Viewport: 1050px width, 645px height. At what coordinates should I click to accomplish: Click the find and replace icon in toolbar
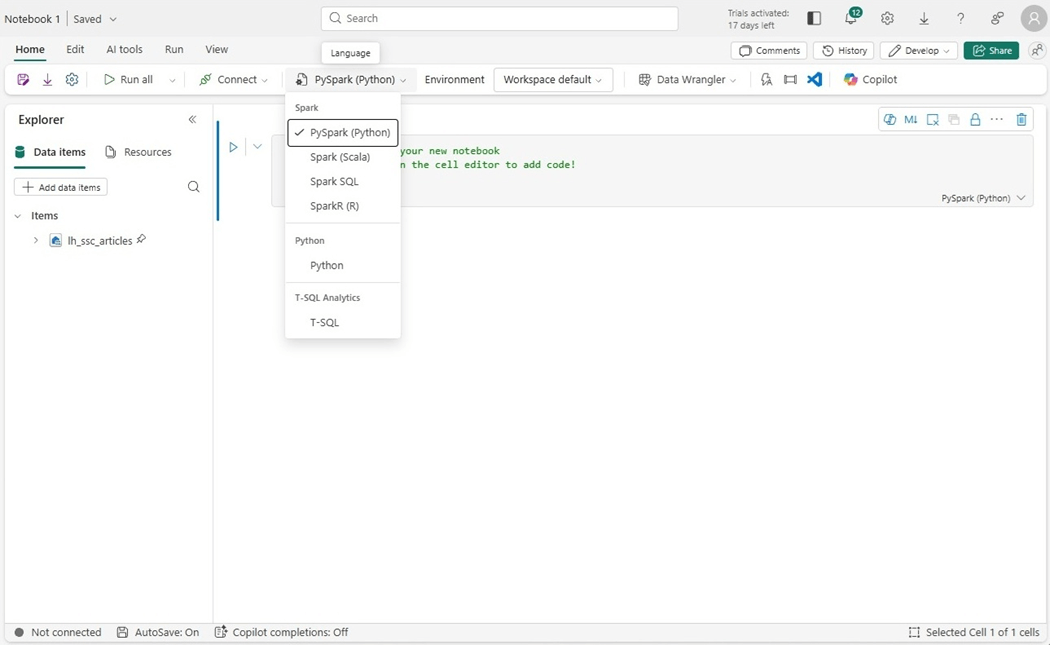click(766, 80)
